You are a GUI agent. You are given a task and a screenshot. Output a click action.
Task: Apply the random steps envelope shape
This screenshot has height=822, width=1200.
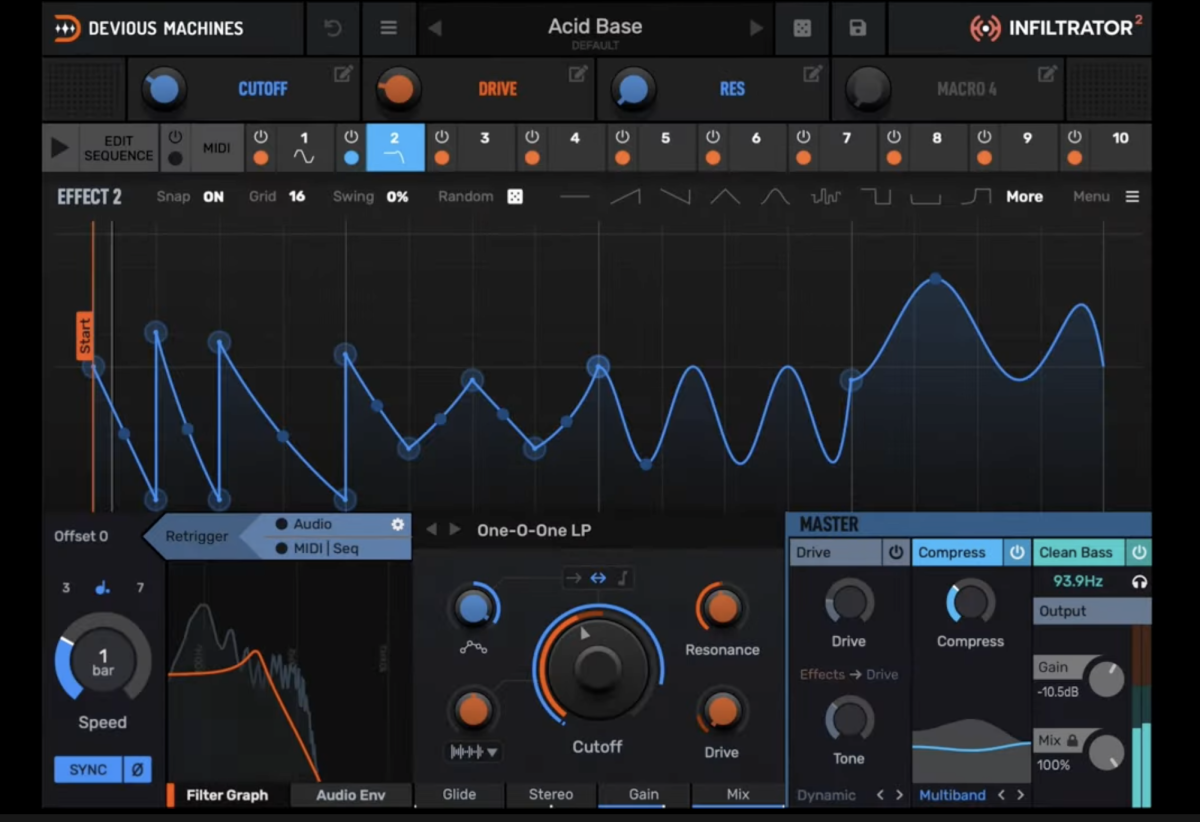click(826, 197)
